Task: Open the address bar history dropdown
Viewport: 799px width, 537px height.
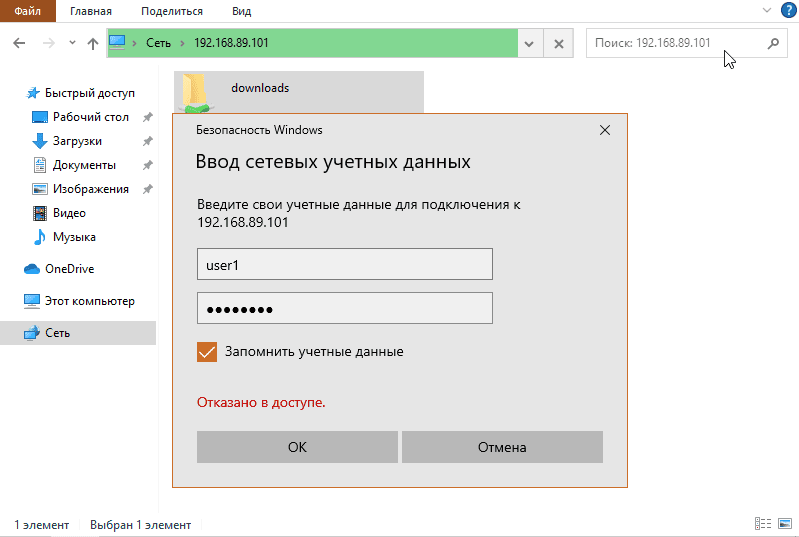Action: tap(530, 44)
